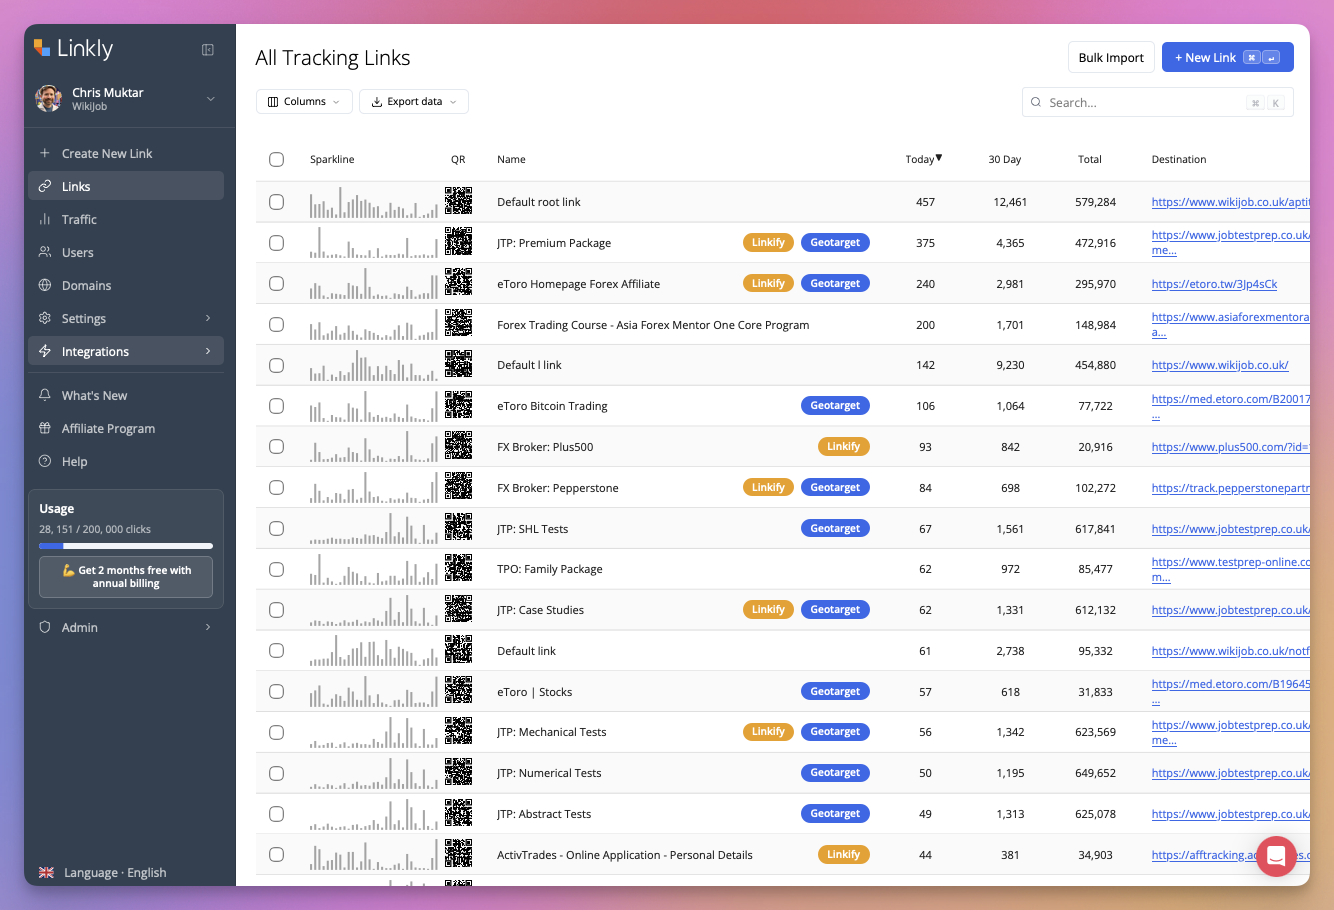Click the Linkify badge on JTP: Premium Package

click(x=768, y=242)
